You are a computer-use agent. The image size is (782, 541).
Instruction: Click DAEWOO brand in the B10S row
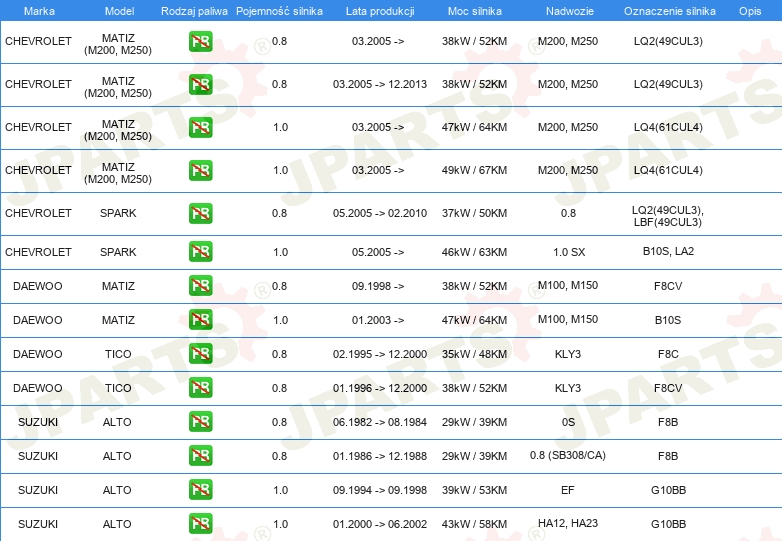[x=38, y=320]
